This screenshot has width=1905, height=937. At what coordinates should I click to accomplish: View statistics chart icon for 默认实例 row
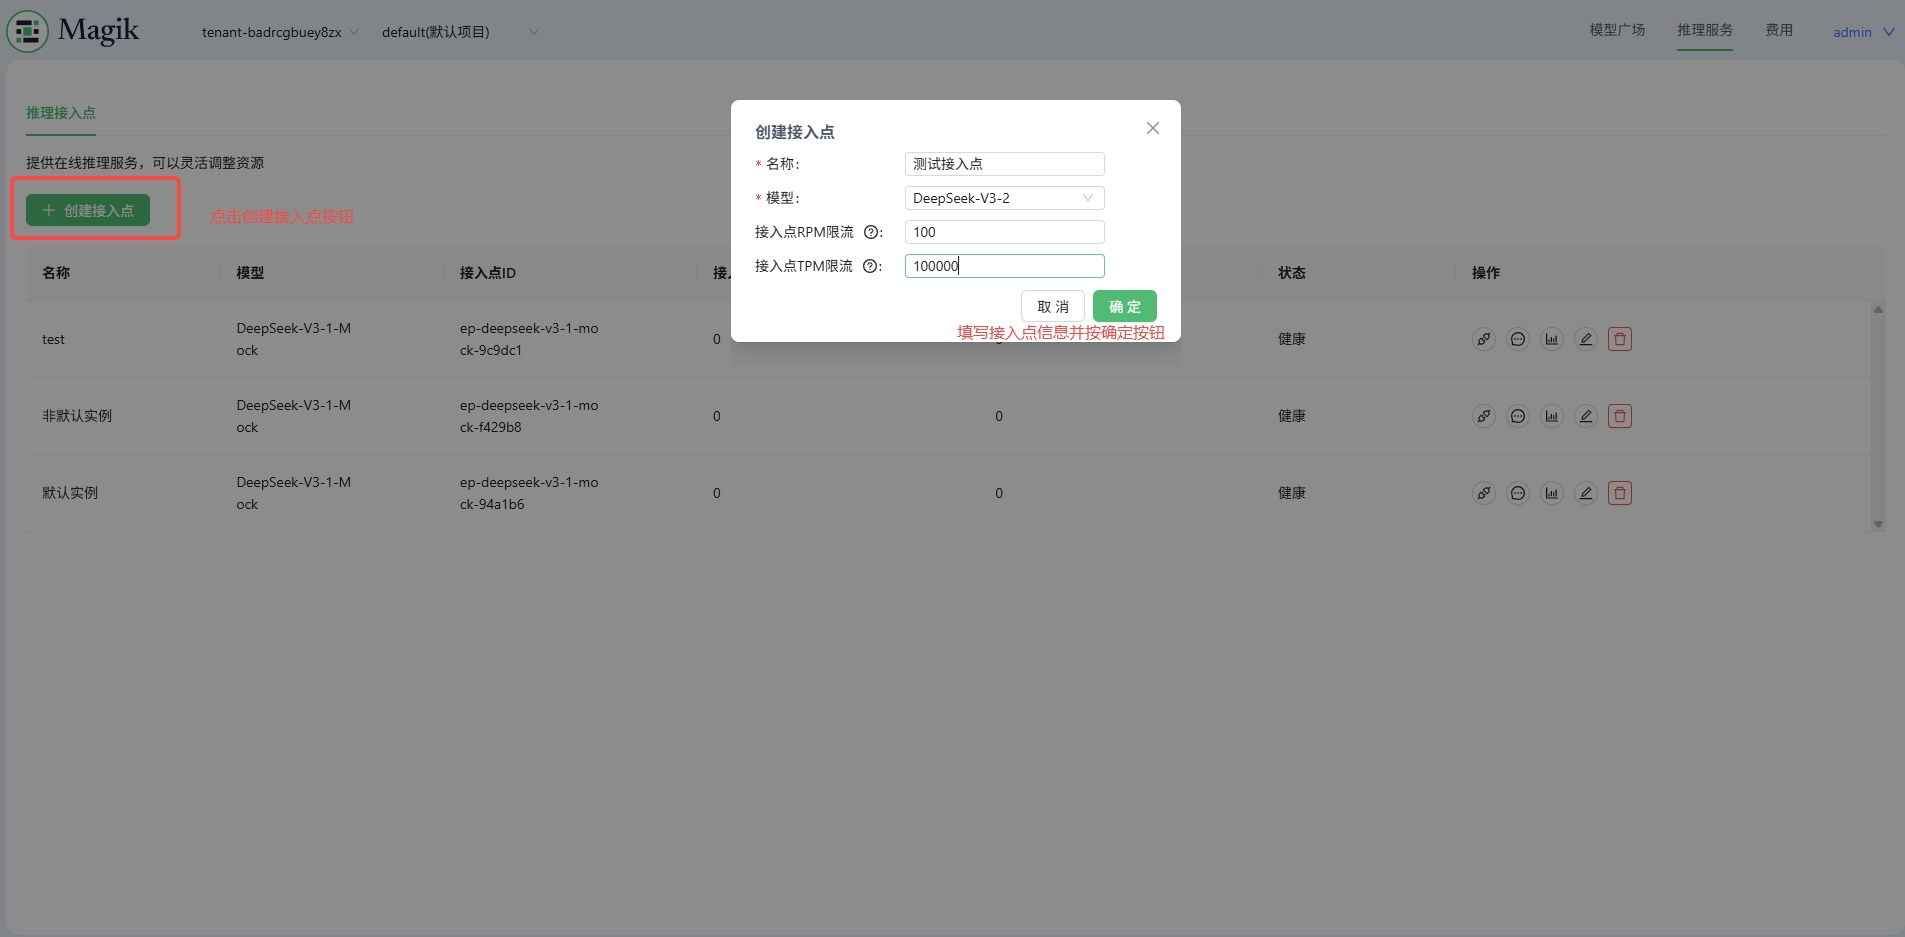pyautogui.click(x=1552, y=493)
